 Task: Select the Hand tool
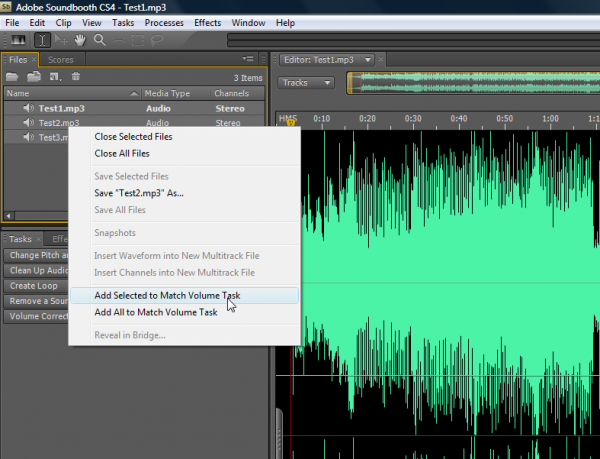point(80,40)
